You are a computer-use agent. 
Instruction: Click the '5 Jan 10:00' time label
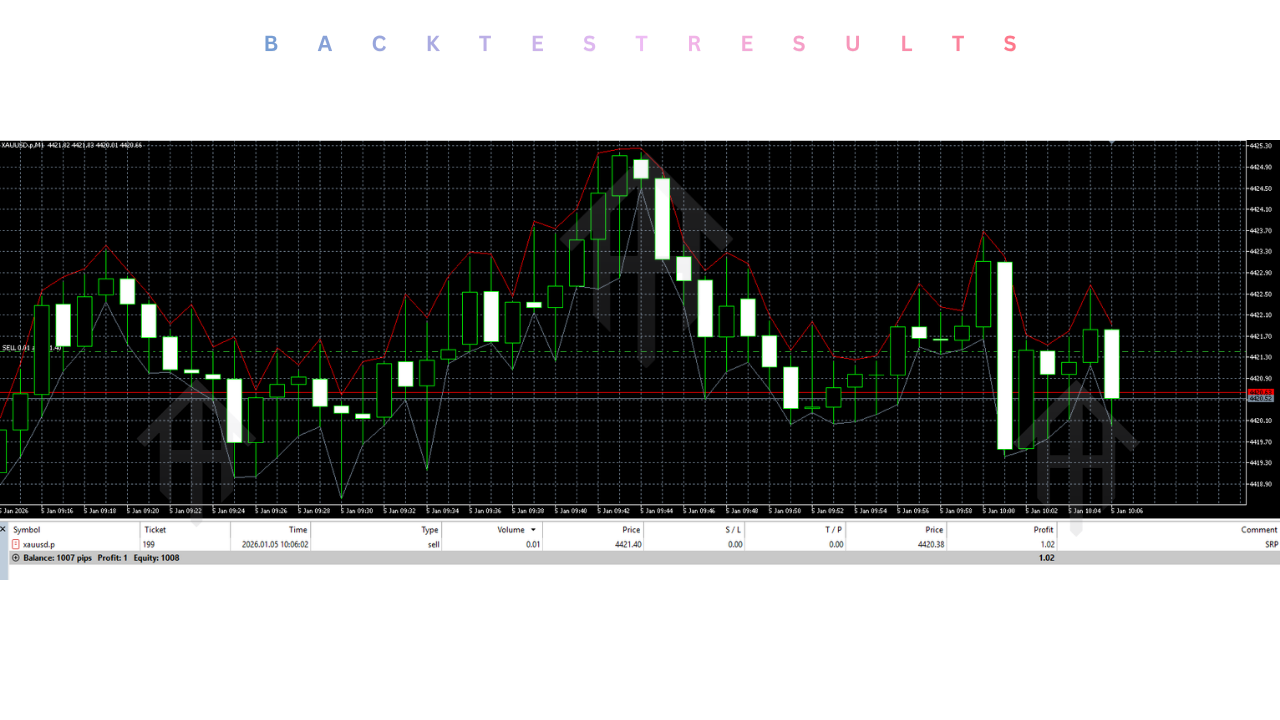pos(999,510)
